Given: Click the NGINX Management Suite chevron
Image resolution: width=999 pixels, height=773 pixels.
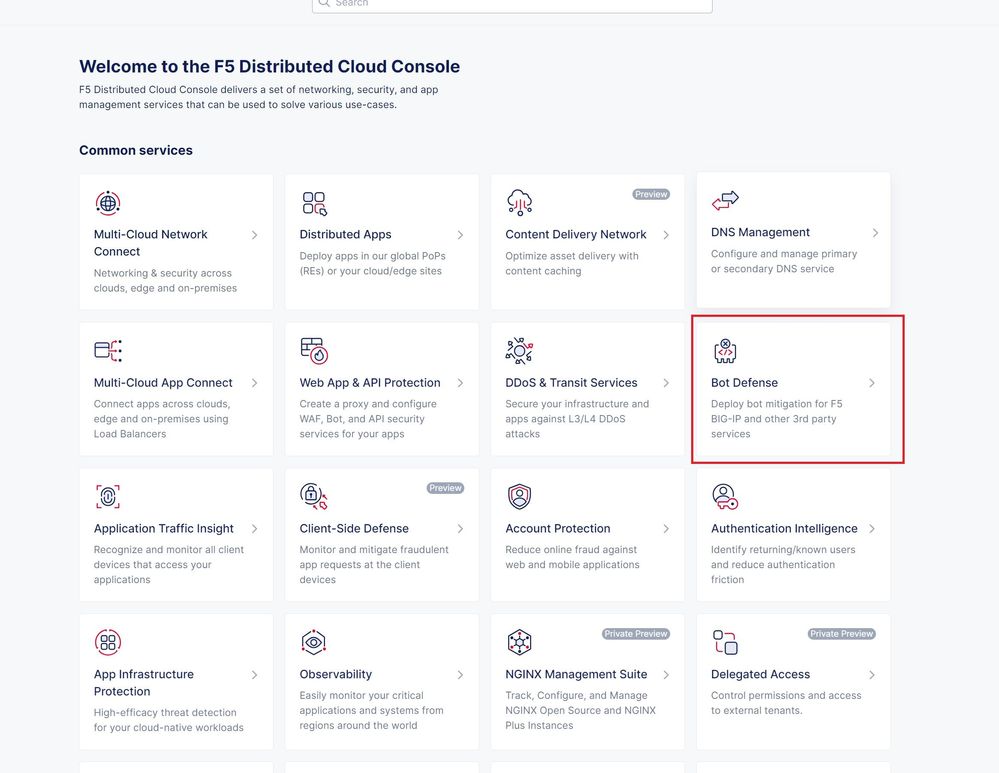Looking at the screenshot, I should coord(666,675).
